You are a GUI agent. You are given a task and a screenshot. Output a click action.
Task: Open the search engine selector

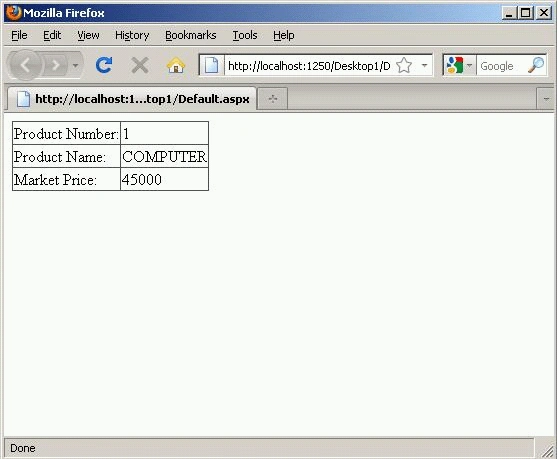(x=460, y=65)
